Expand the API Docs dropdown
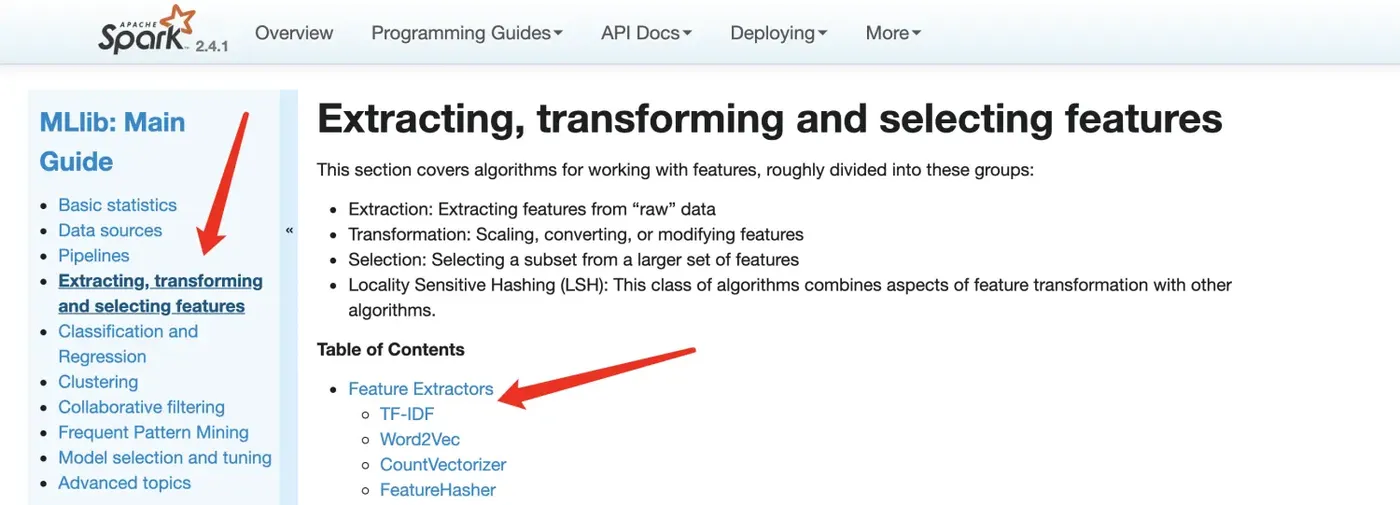 [x=646, y=33]
